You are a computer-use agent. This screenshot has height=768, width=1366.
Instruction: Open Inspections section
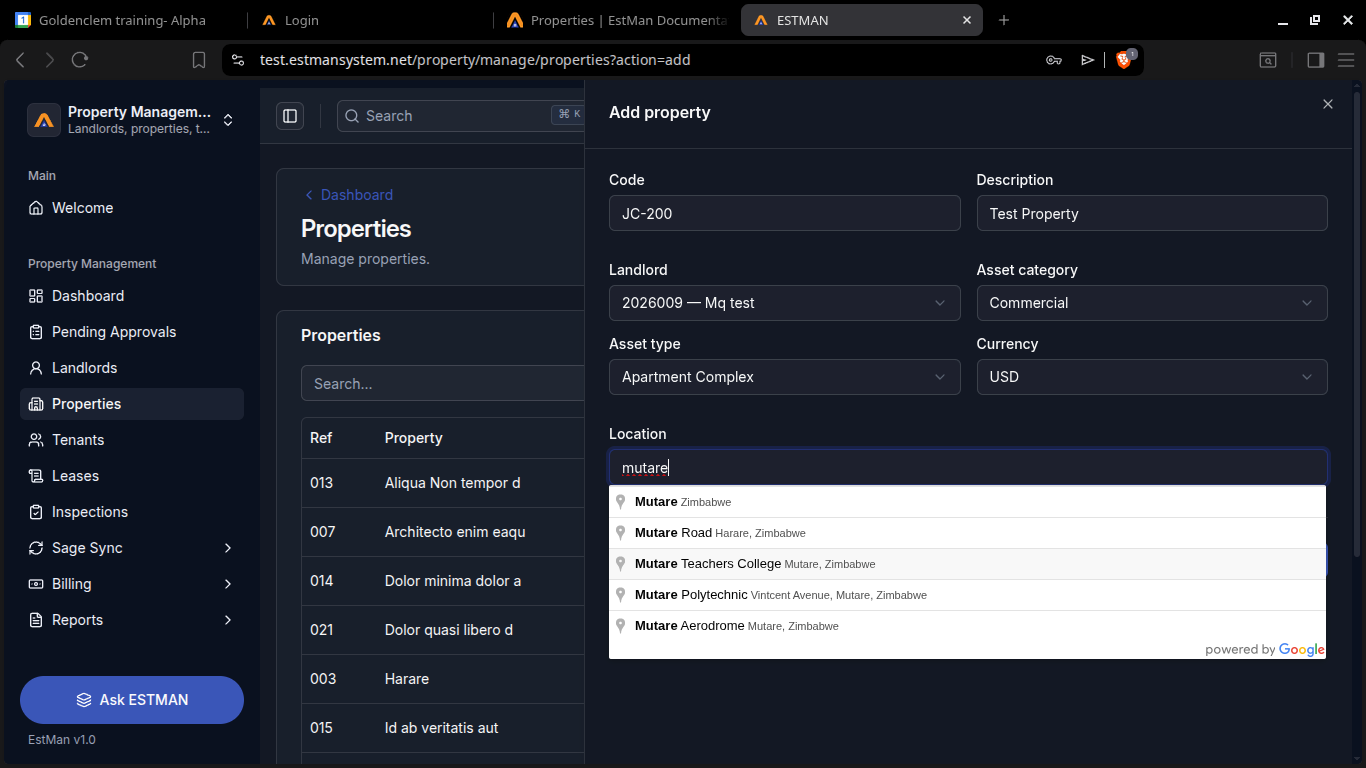pyautogui.click(x=132, y=512)
